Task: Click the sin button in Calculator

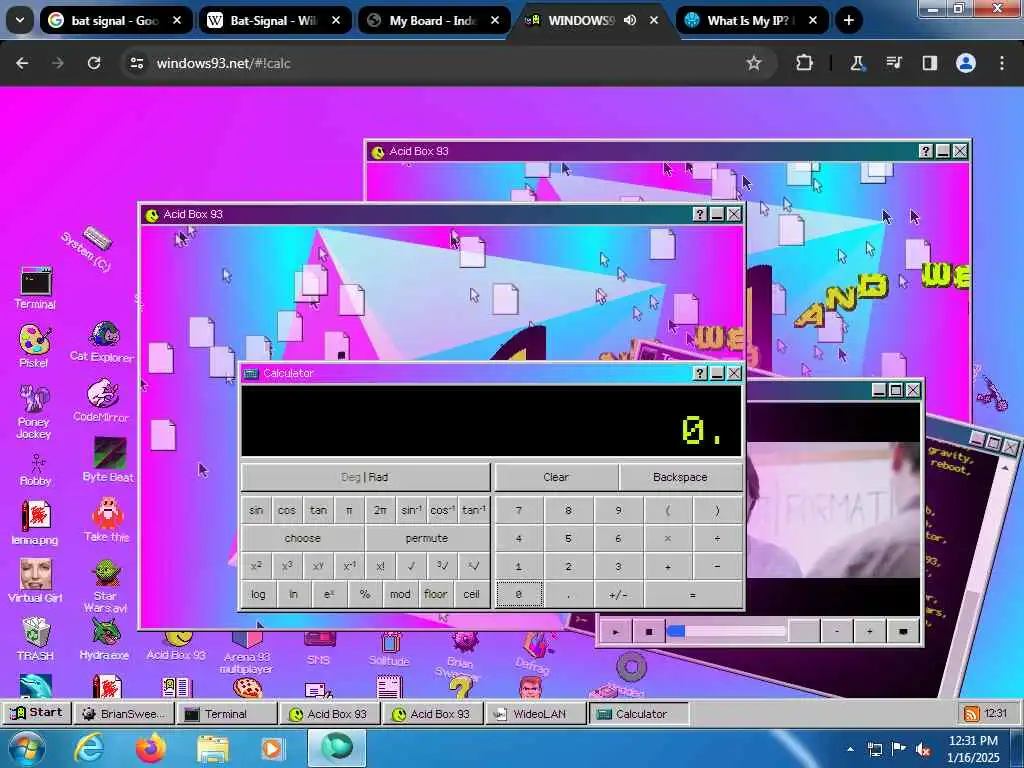Action: (256, 510)
